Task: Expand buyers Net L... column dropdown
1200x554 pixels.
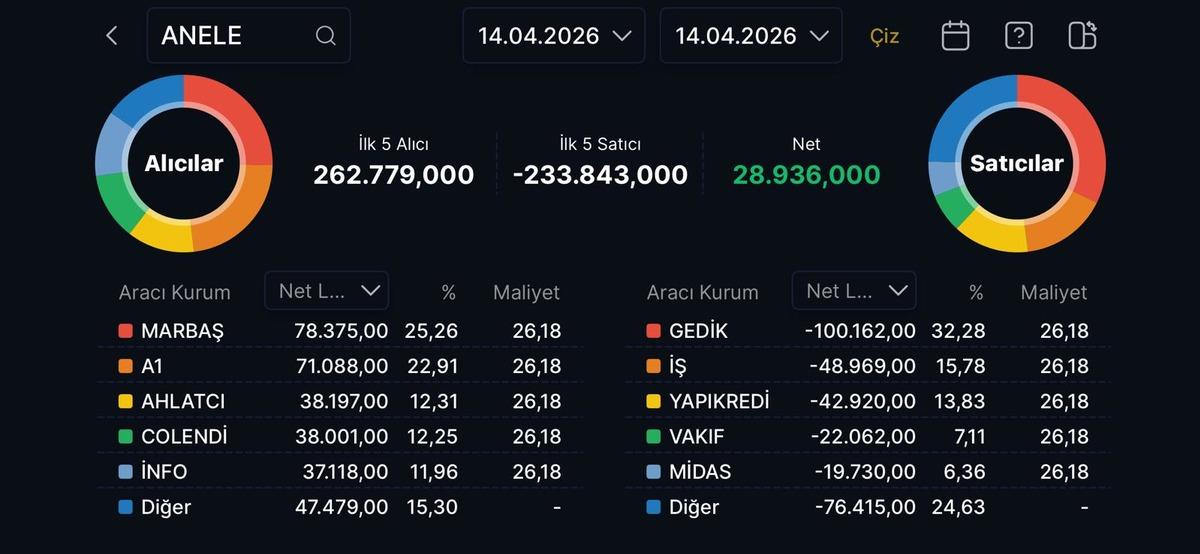Action: click(x=327, y=291)
